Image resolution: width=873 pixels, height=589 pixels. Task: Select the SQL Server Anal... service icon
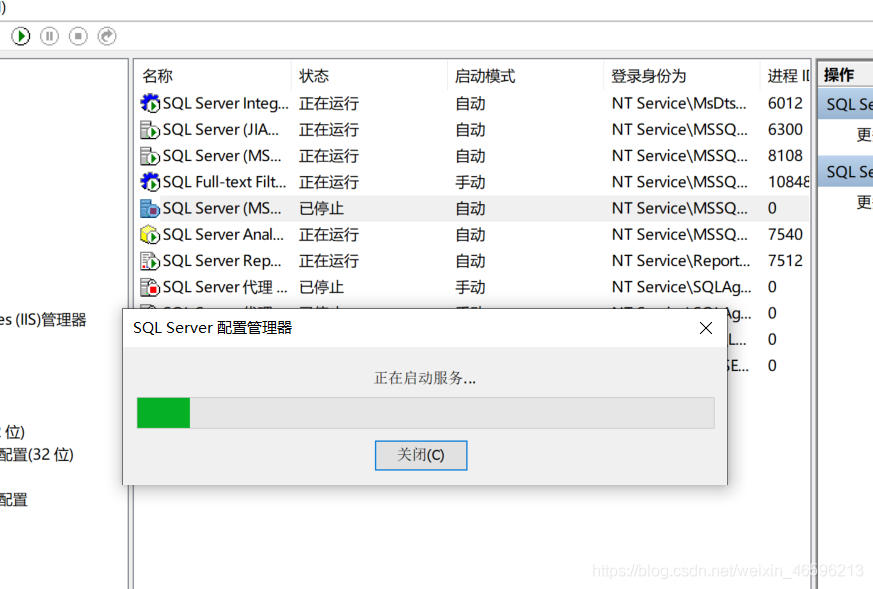pyautogui.click(x=150, y=234)
